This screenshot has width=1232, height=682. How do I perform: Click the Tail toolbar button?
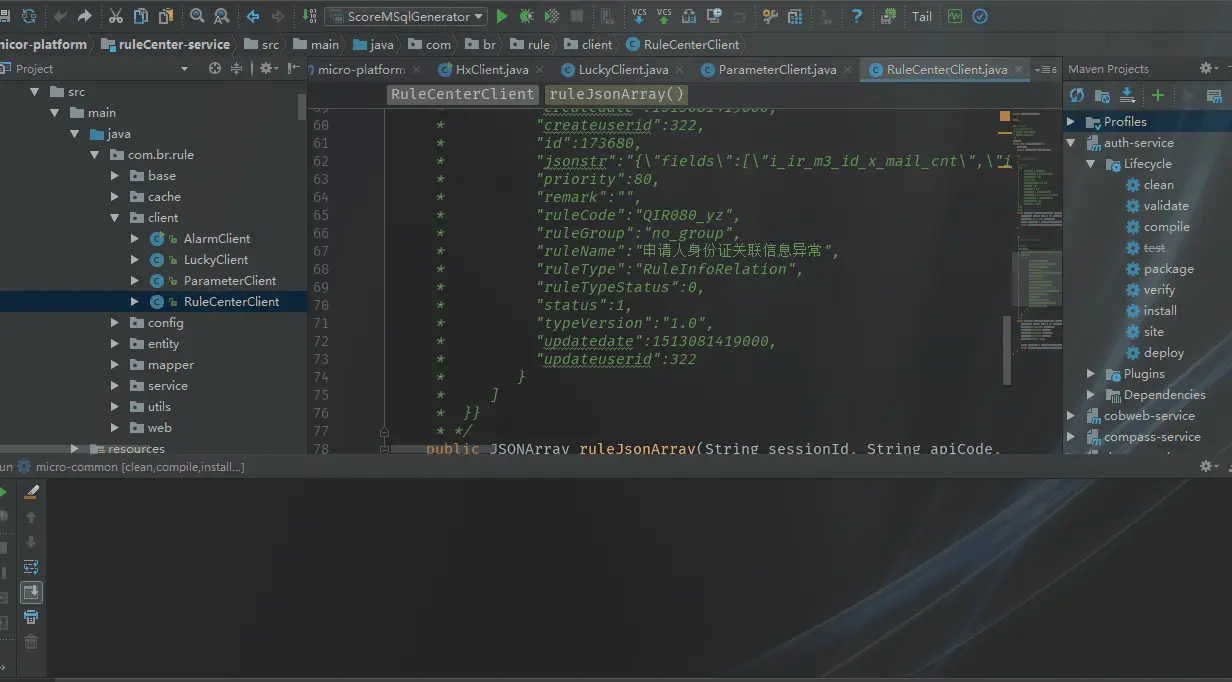(922, 16)
